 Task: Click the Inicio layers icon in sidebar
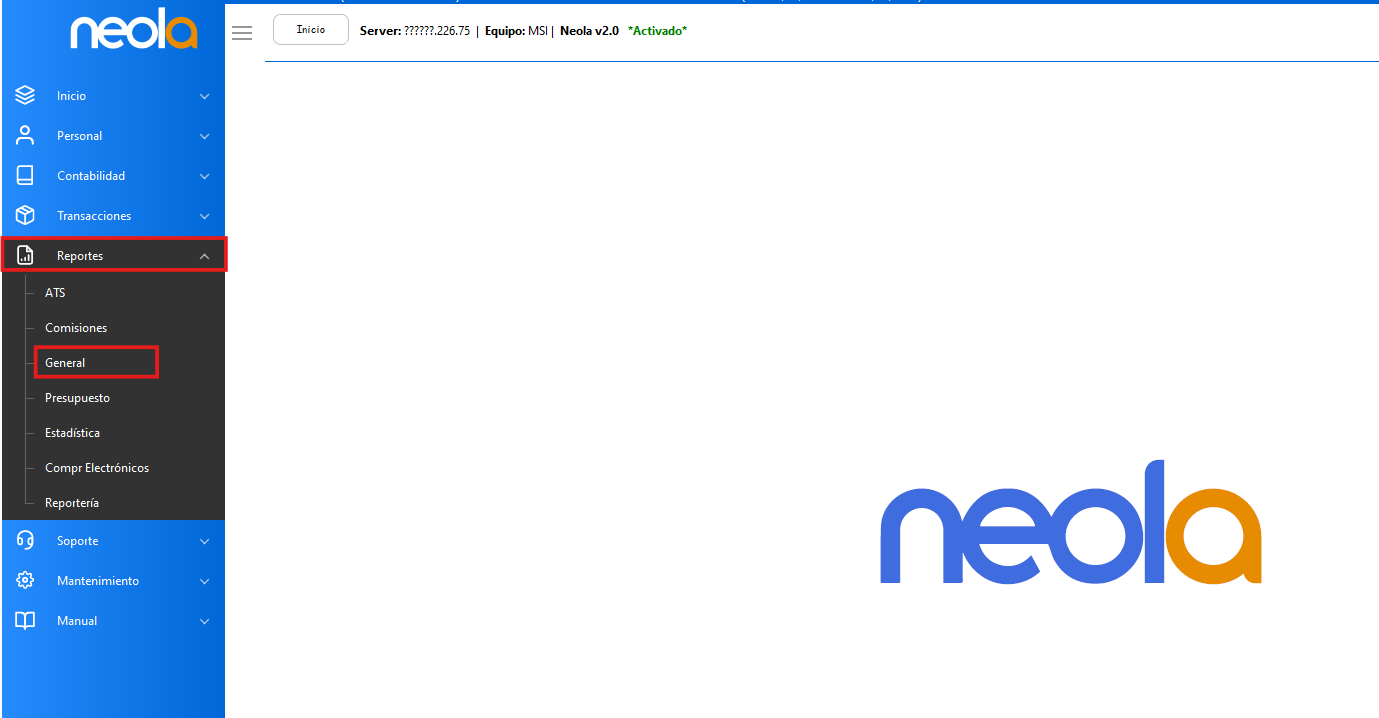tap(25, 96)
